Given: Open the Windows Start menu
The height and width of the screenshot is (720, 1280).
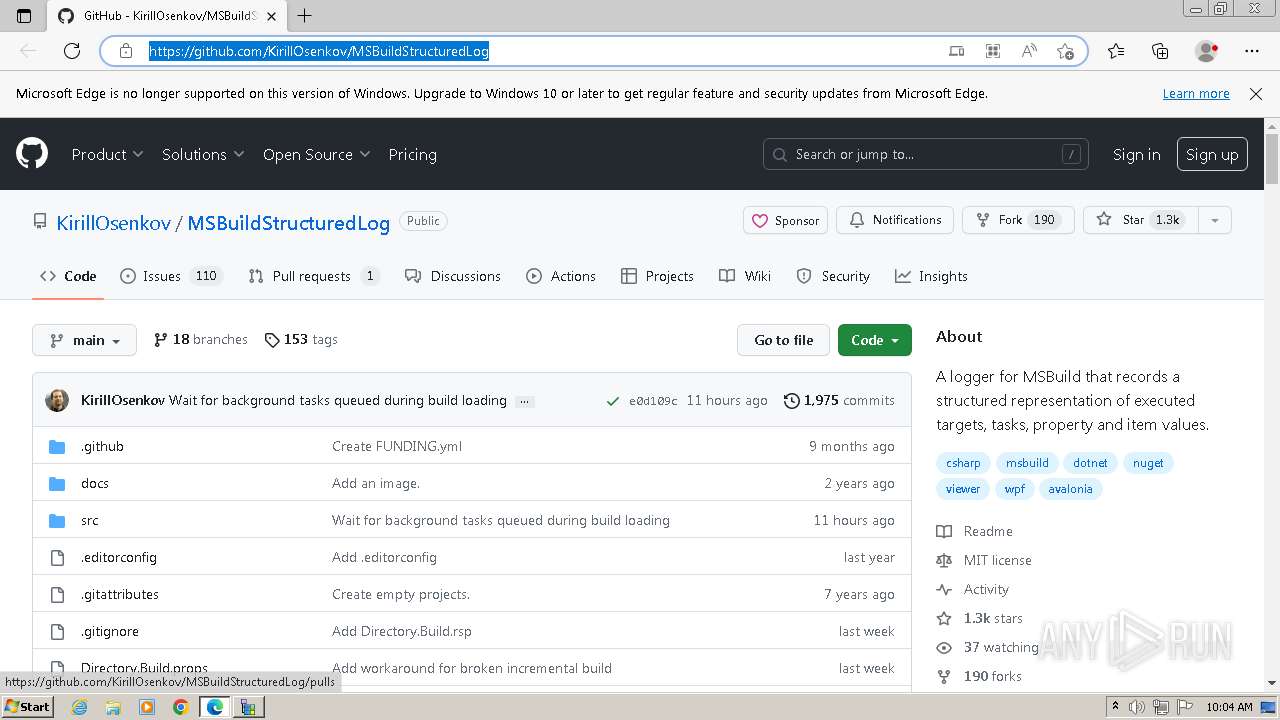Looking at the screenshot, I should coord(27,706).
